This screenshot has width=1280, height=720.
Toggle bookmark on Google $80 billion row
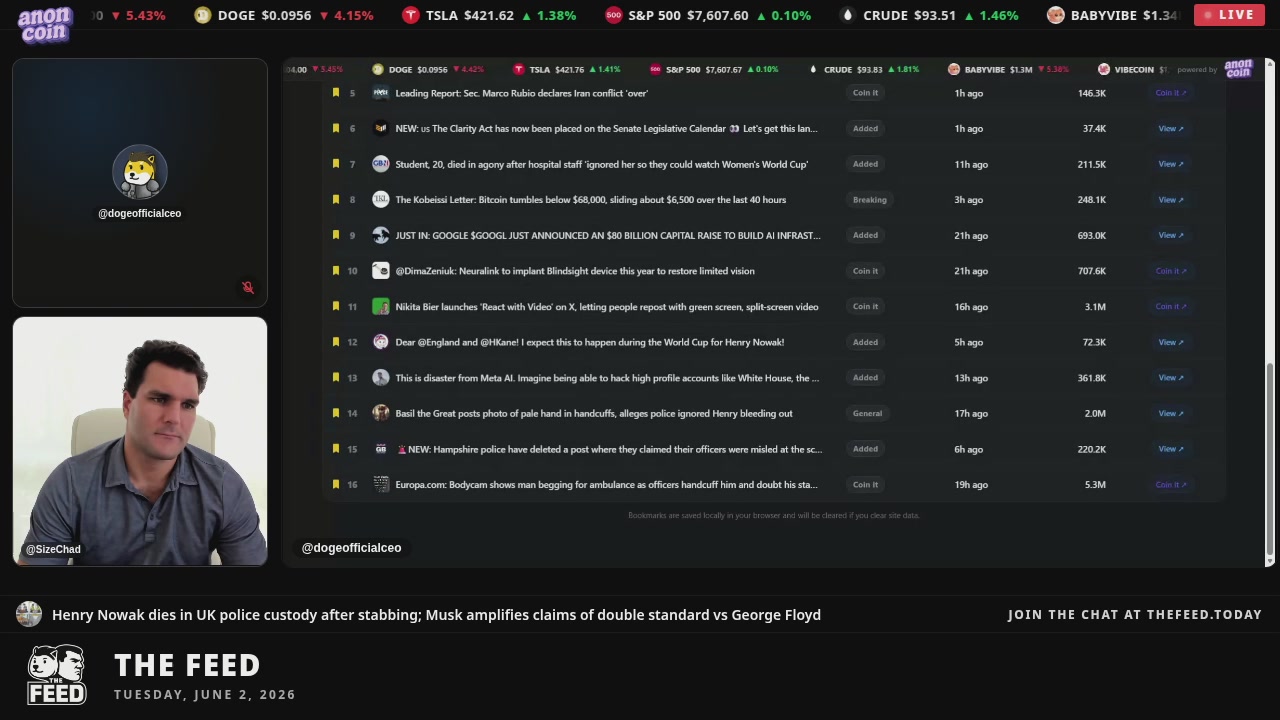[x=336, y=235]
